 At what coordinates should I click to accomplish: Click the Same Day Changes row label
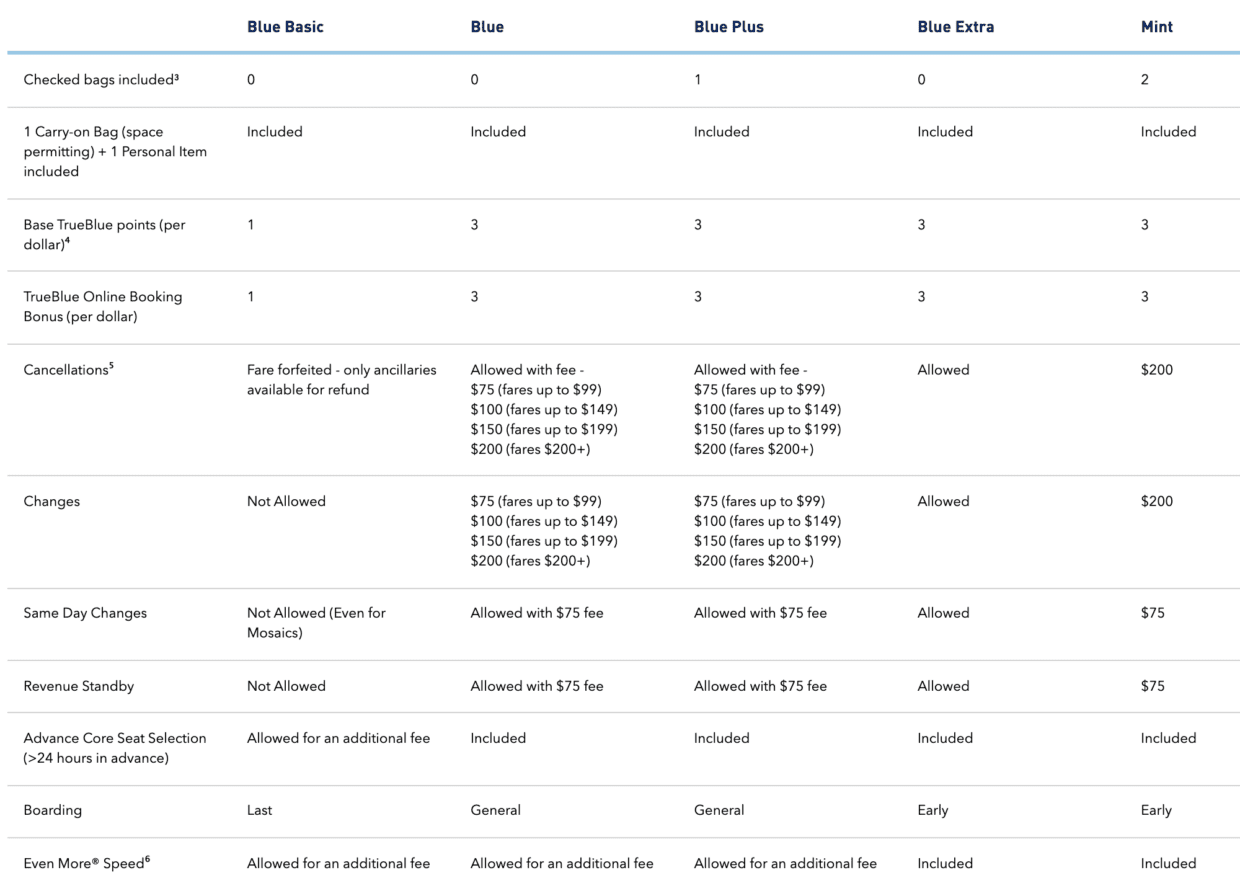[x=85, y=613]
